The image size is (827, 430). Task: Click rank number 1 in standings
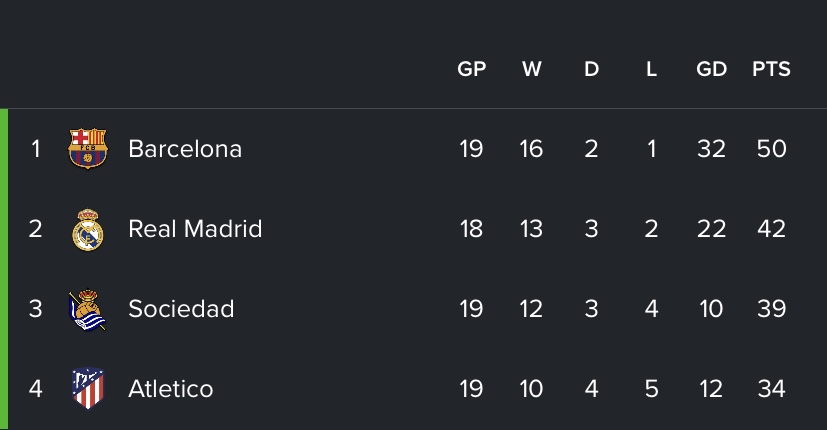36,149
